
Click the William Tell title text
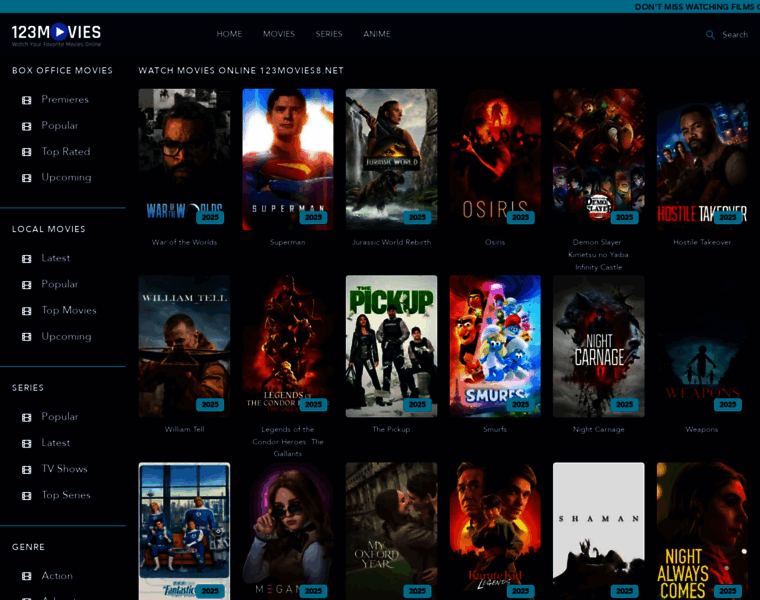pyautogui.click(x=184, y=429)
